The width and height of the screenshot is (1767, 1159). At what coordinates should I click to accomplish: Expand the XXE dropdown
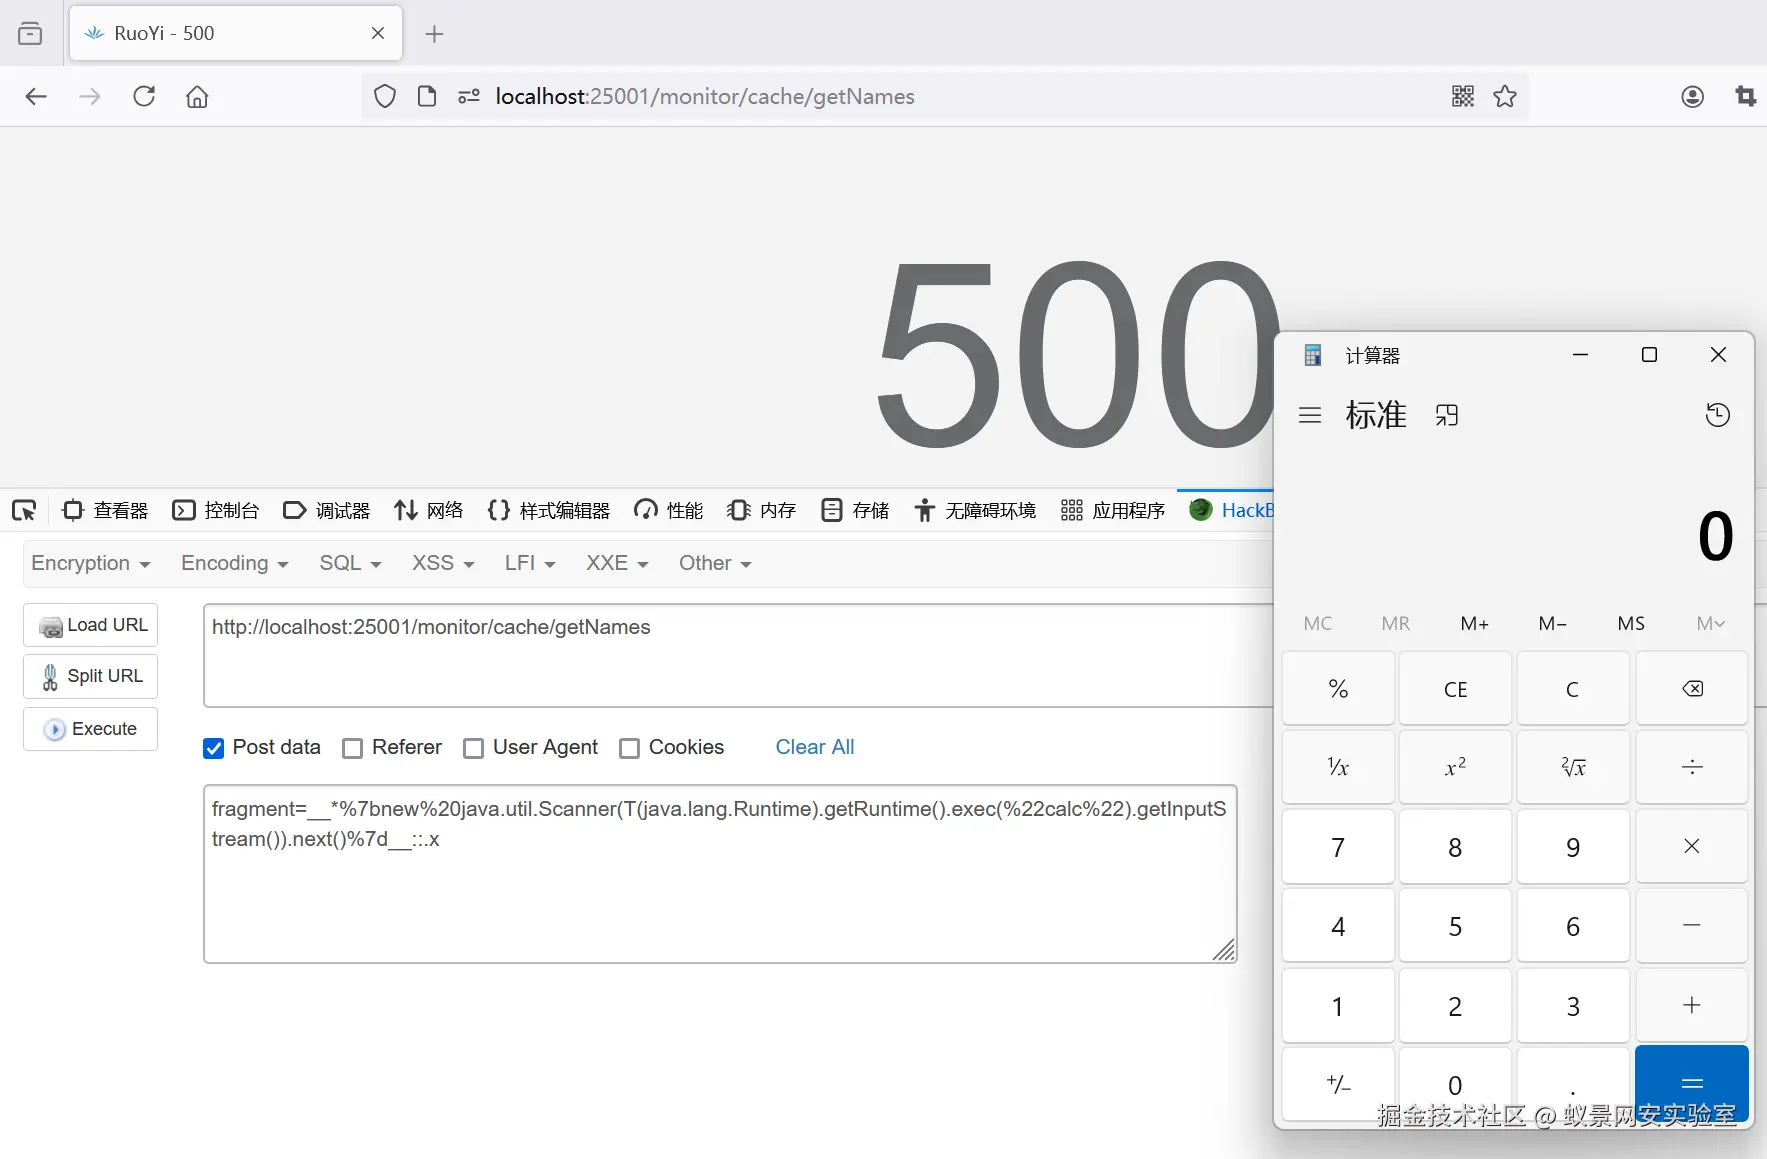point(617,563)
